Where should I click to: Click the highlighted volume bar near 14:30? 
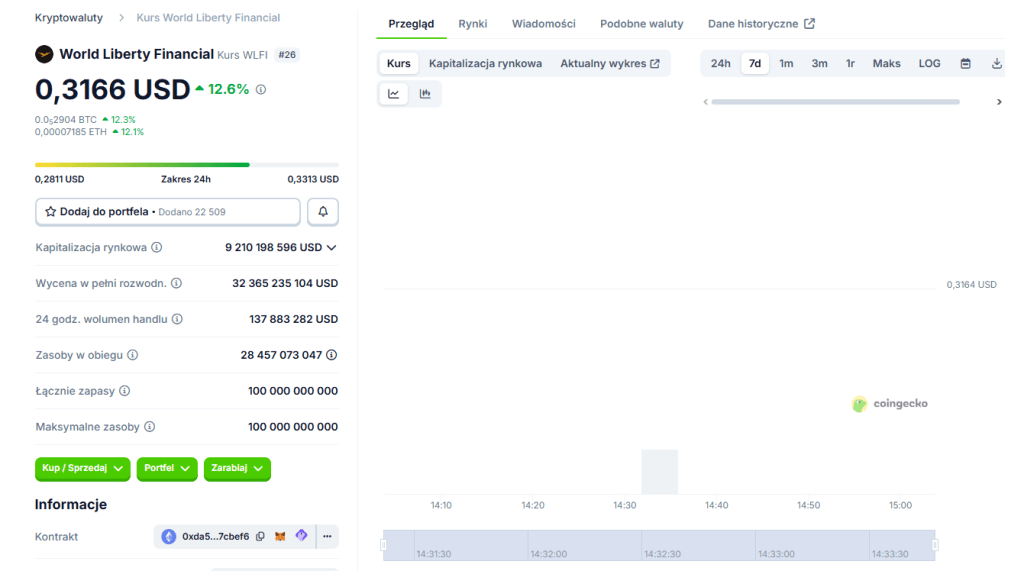659,472
